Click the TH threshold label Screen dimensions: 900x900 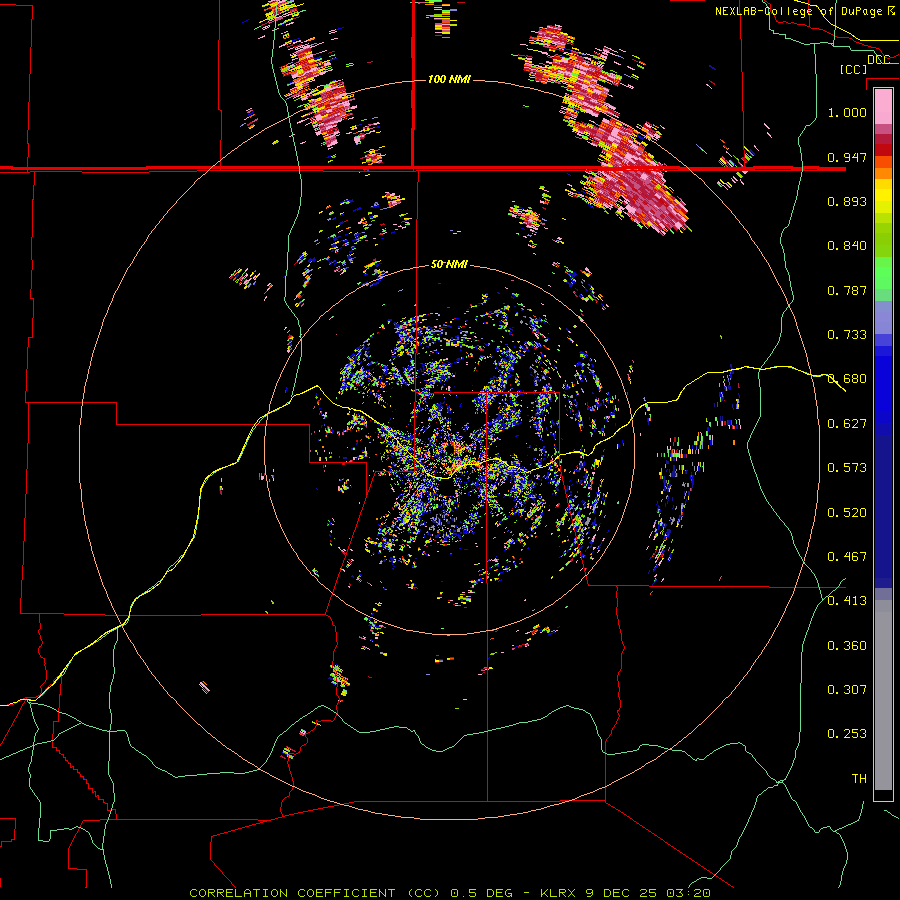[x=859, y=778]
